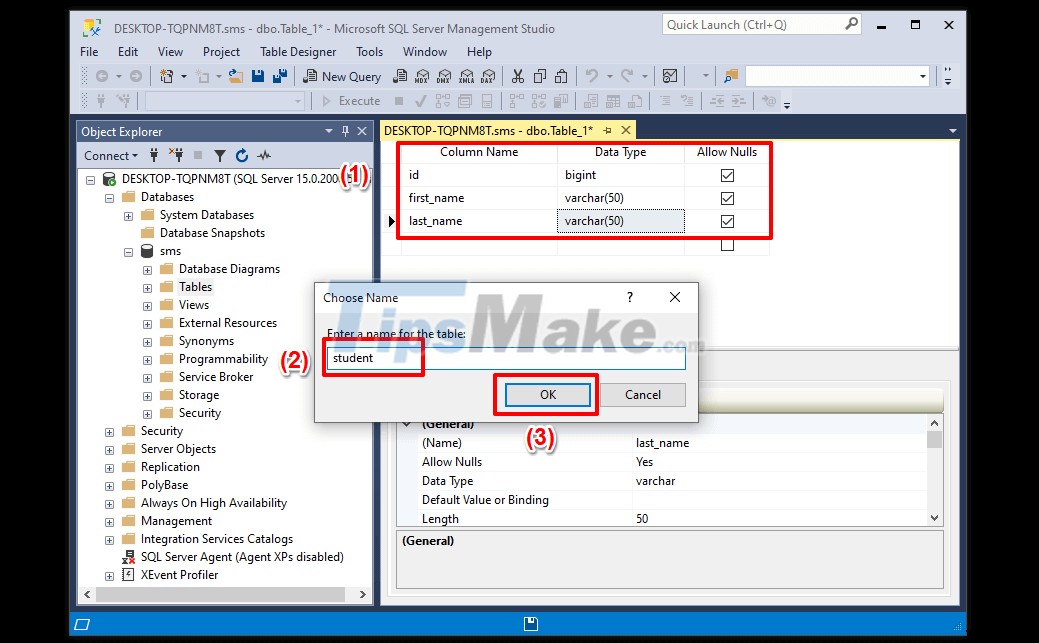Click the Refresh icon in Object Explorer

tap(242, 155)
